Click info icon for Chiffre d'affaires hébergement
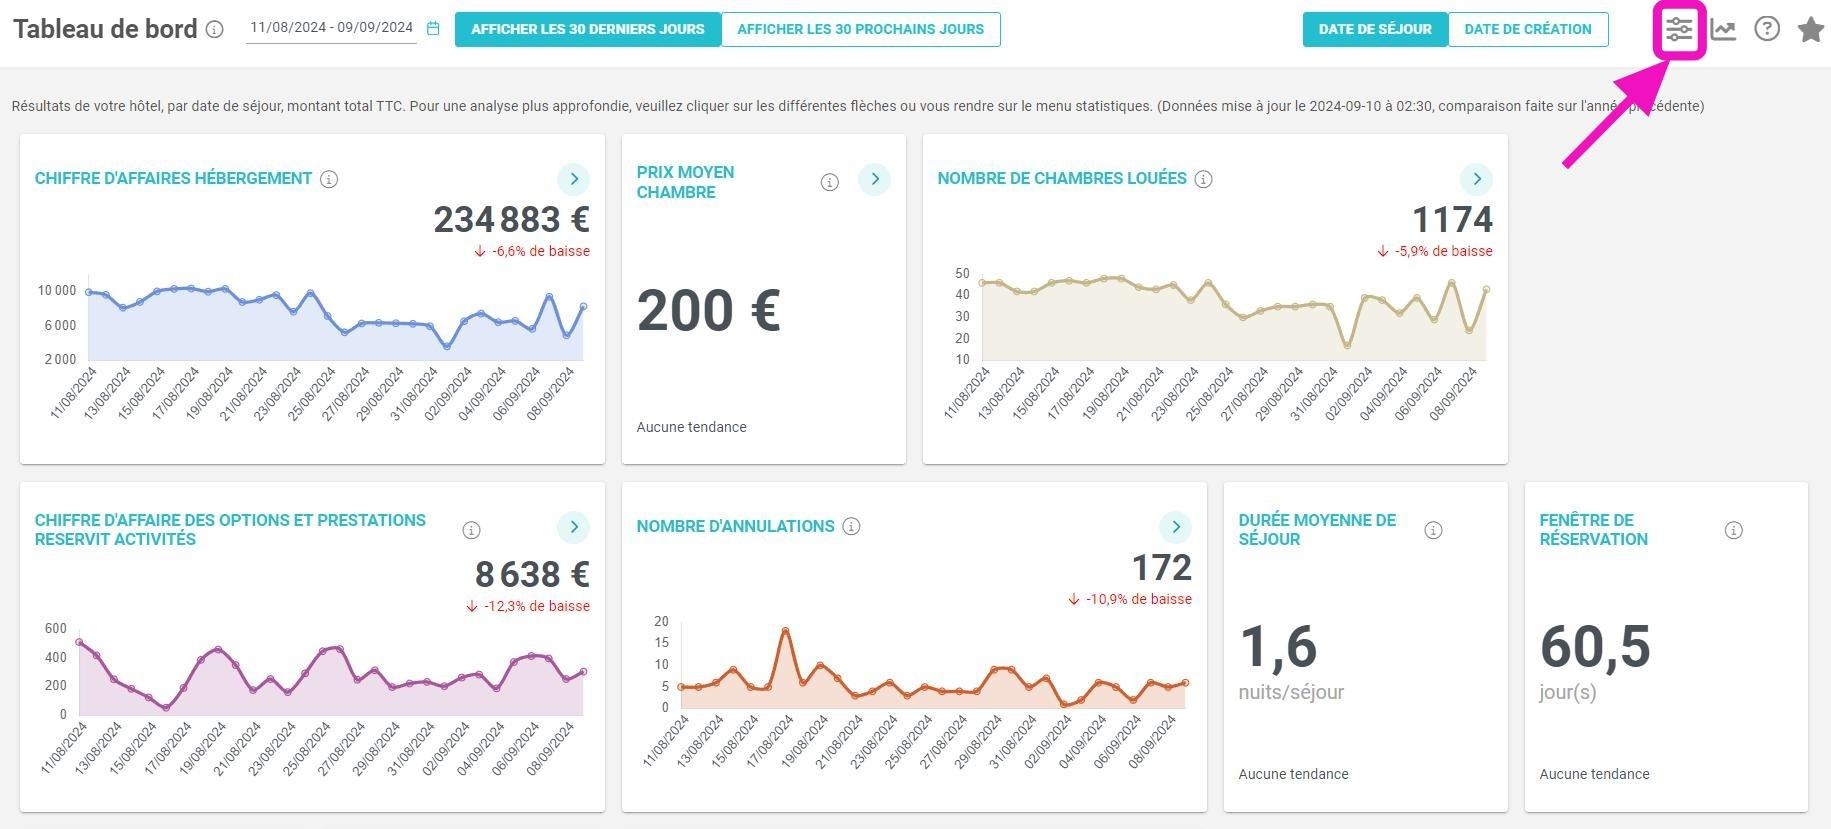 click(329, 179)
